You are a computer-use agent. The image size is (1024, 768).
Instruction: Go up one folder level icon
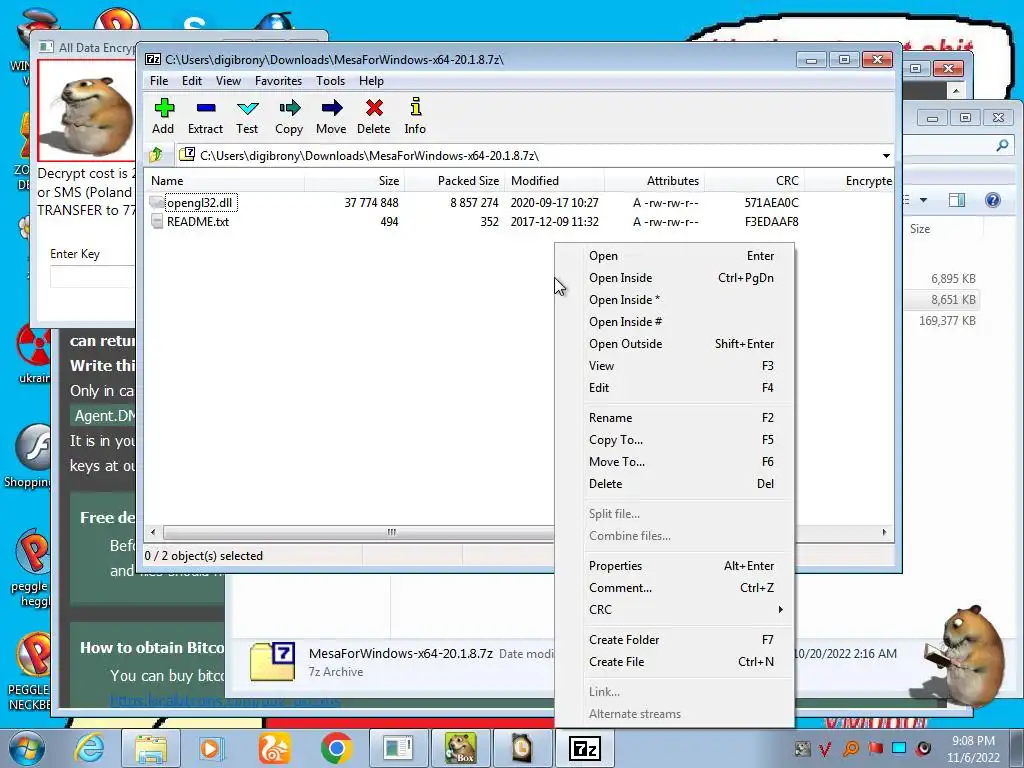(156, 155)
